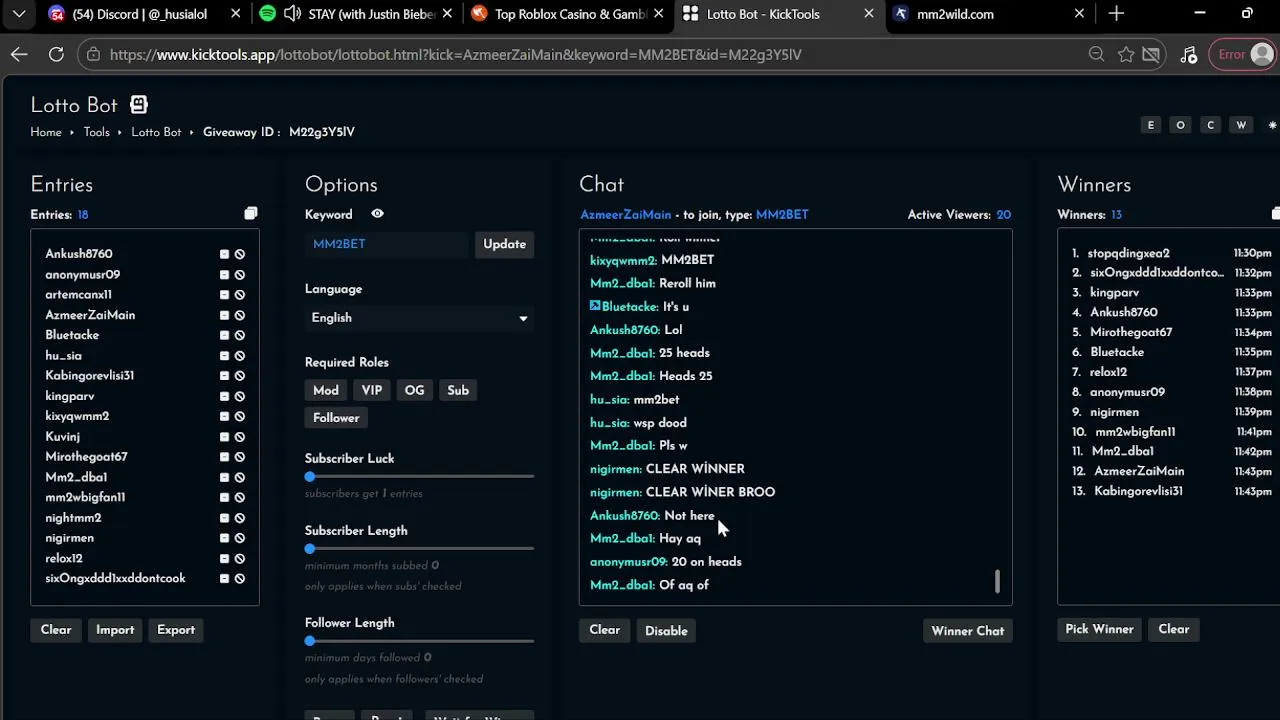
Task: Toggle the OG required role
Action: [414, 390]
